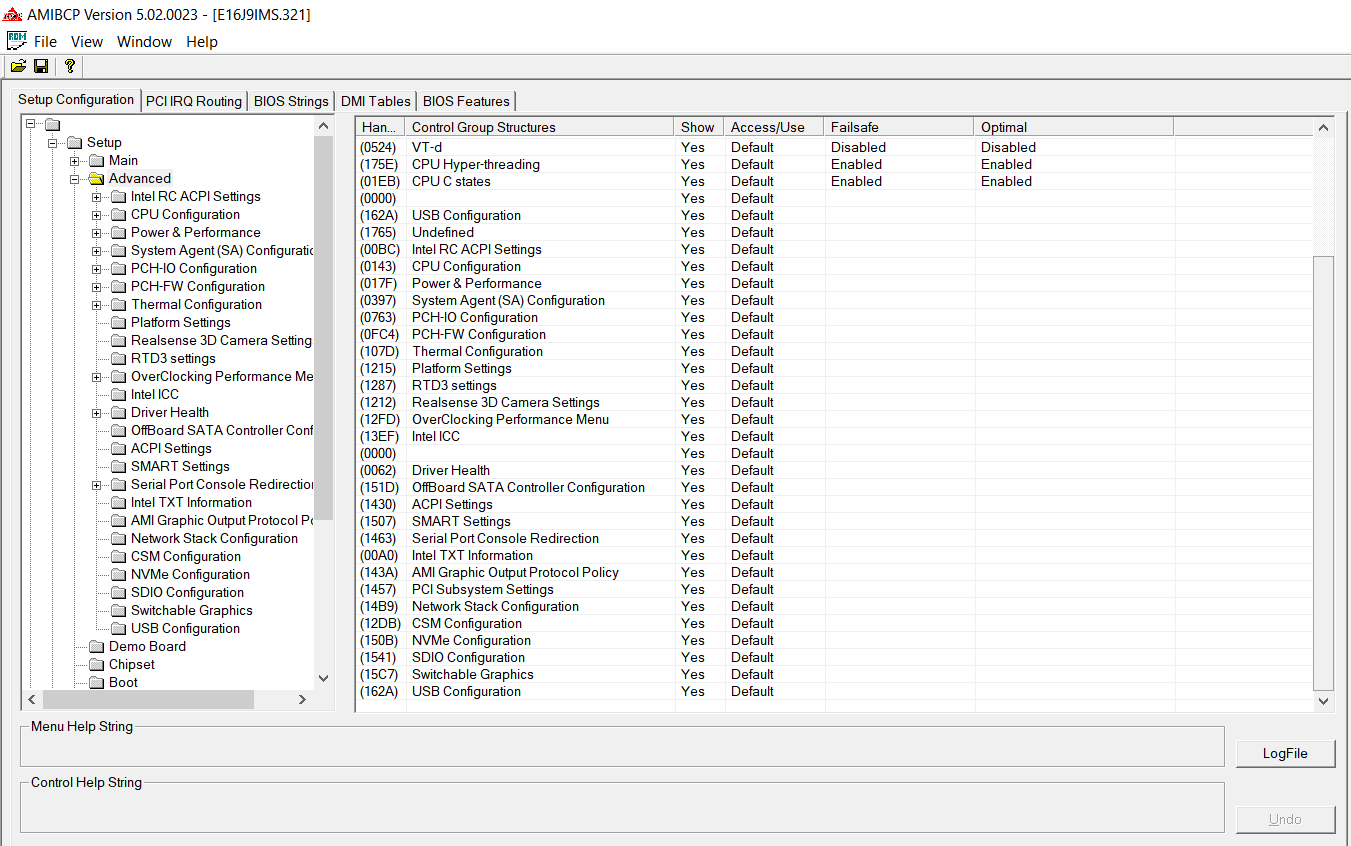Image resolution: width=1351 pixels, height=846 pixels.
Task: Switch to DMI Tables tab
Action: pos(376,101)
